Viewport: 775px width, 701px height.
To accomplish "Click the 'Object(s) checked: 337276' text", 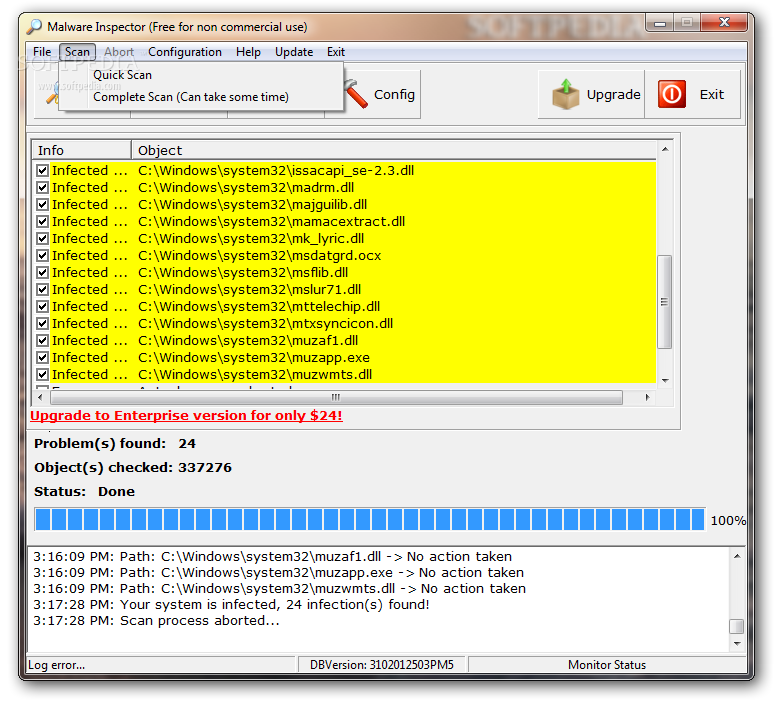I will [132, 468].
